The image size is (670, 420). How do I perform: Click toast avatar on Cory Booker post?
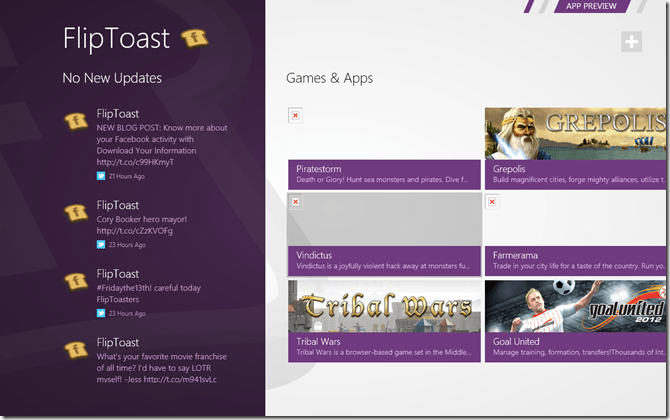click(76, 211)
